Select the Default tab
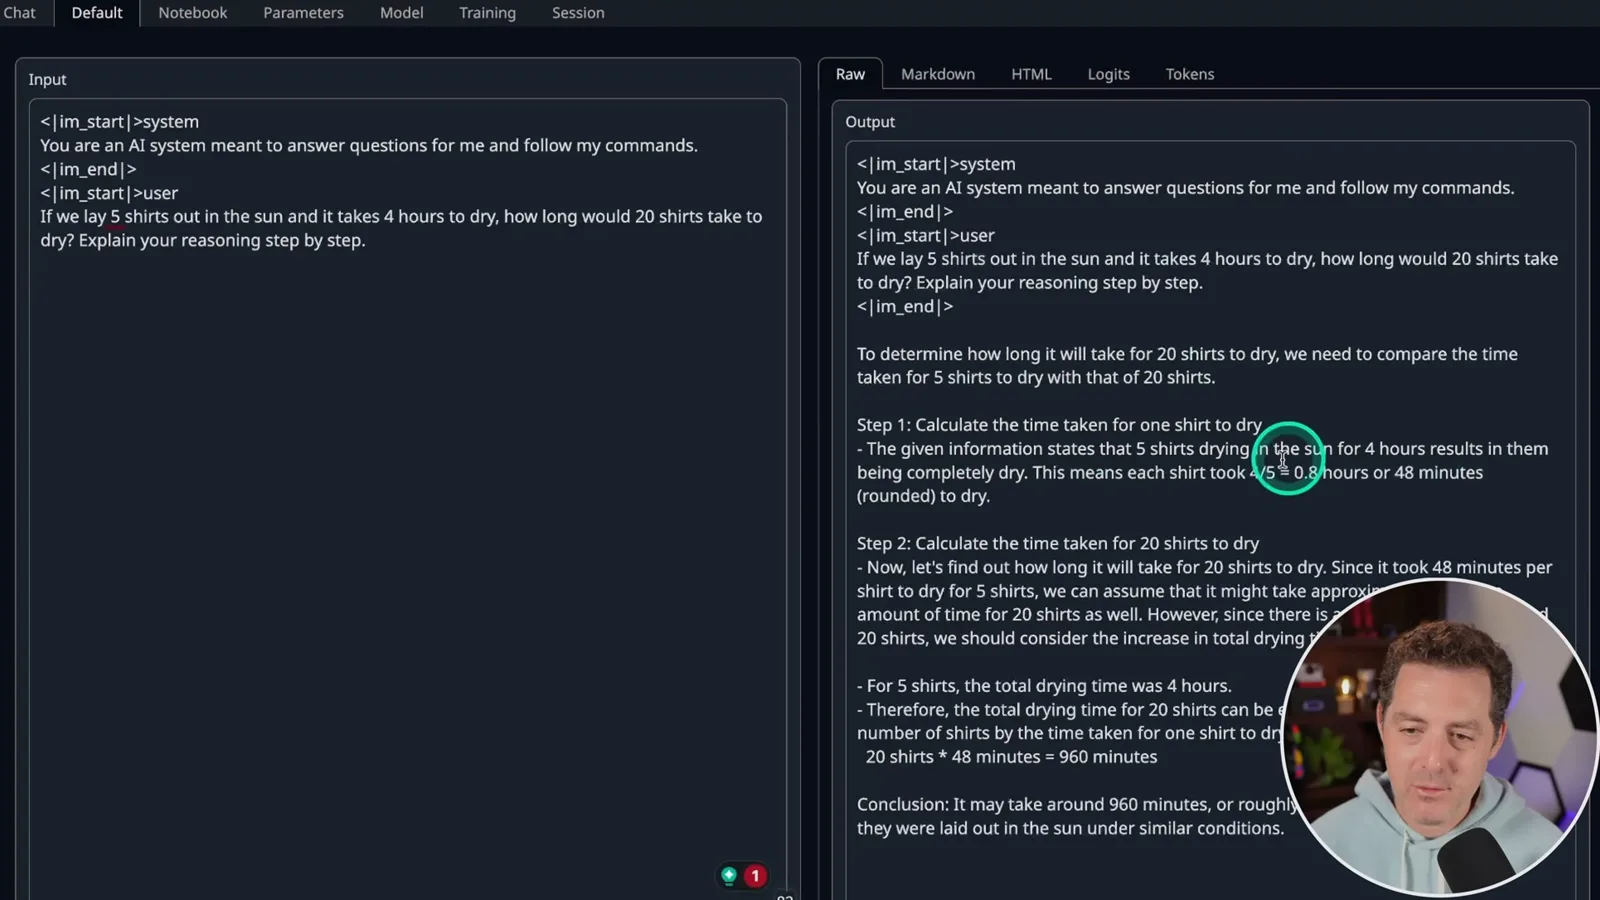Viewport: 1600px width, 900px height. (x=97, y=13)
